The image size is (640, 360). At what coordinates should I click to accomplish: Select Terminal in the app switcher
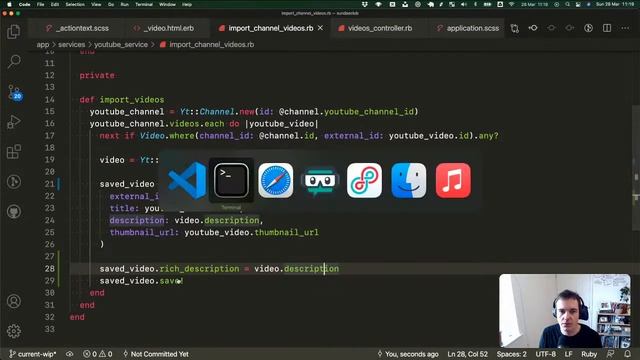click(x=231, y=180)
